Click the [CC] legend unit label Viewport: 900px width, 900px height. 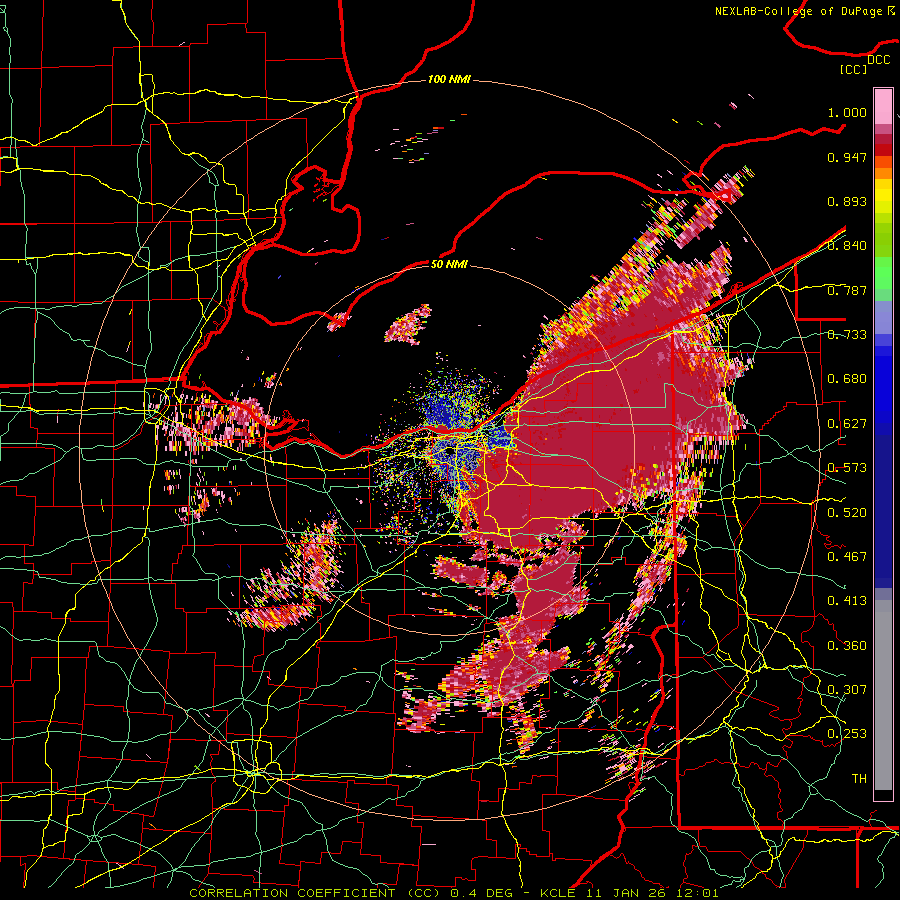click(x=854, y=69)
